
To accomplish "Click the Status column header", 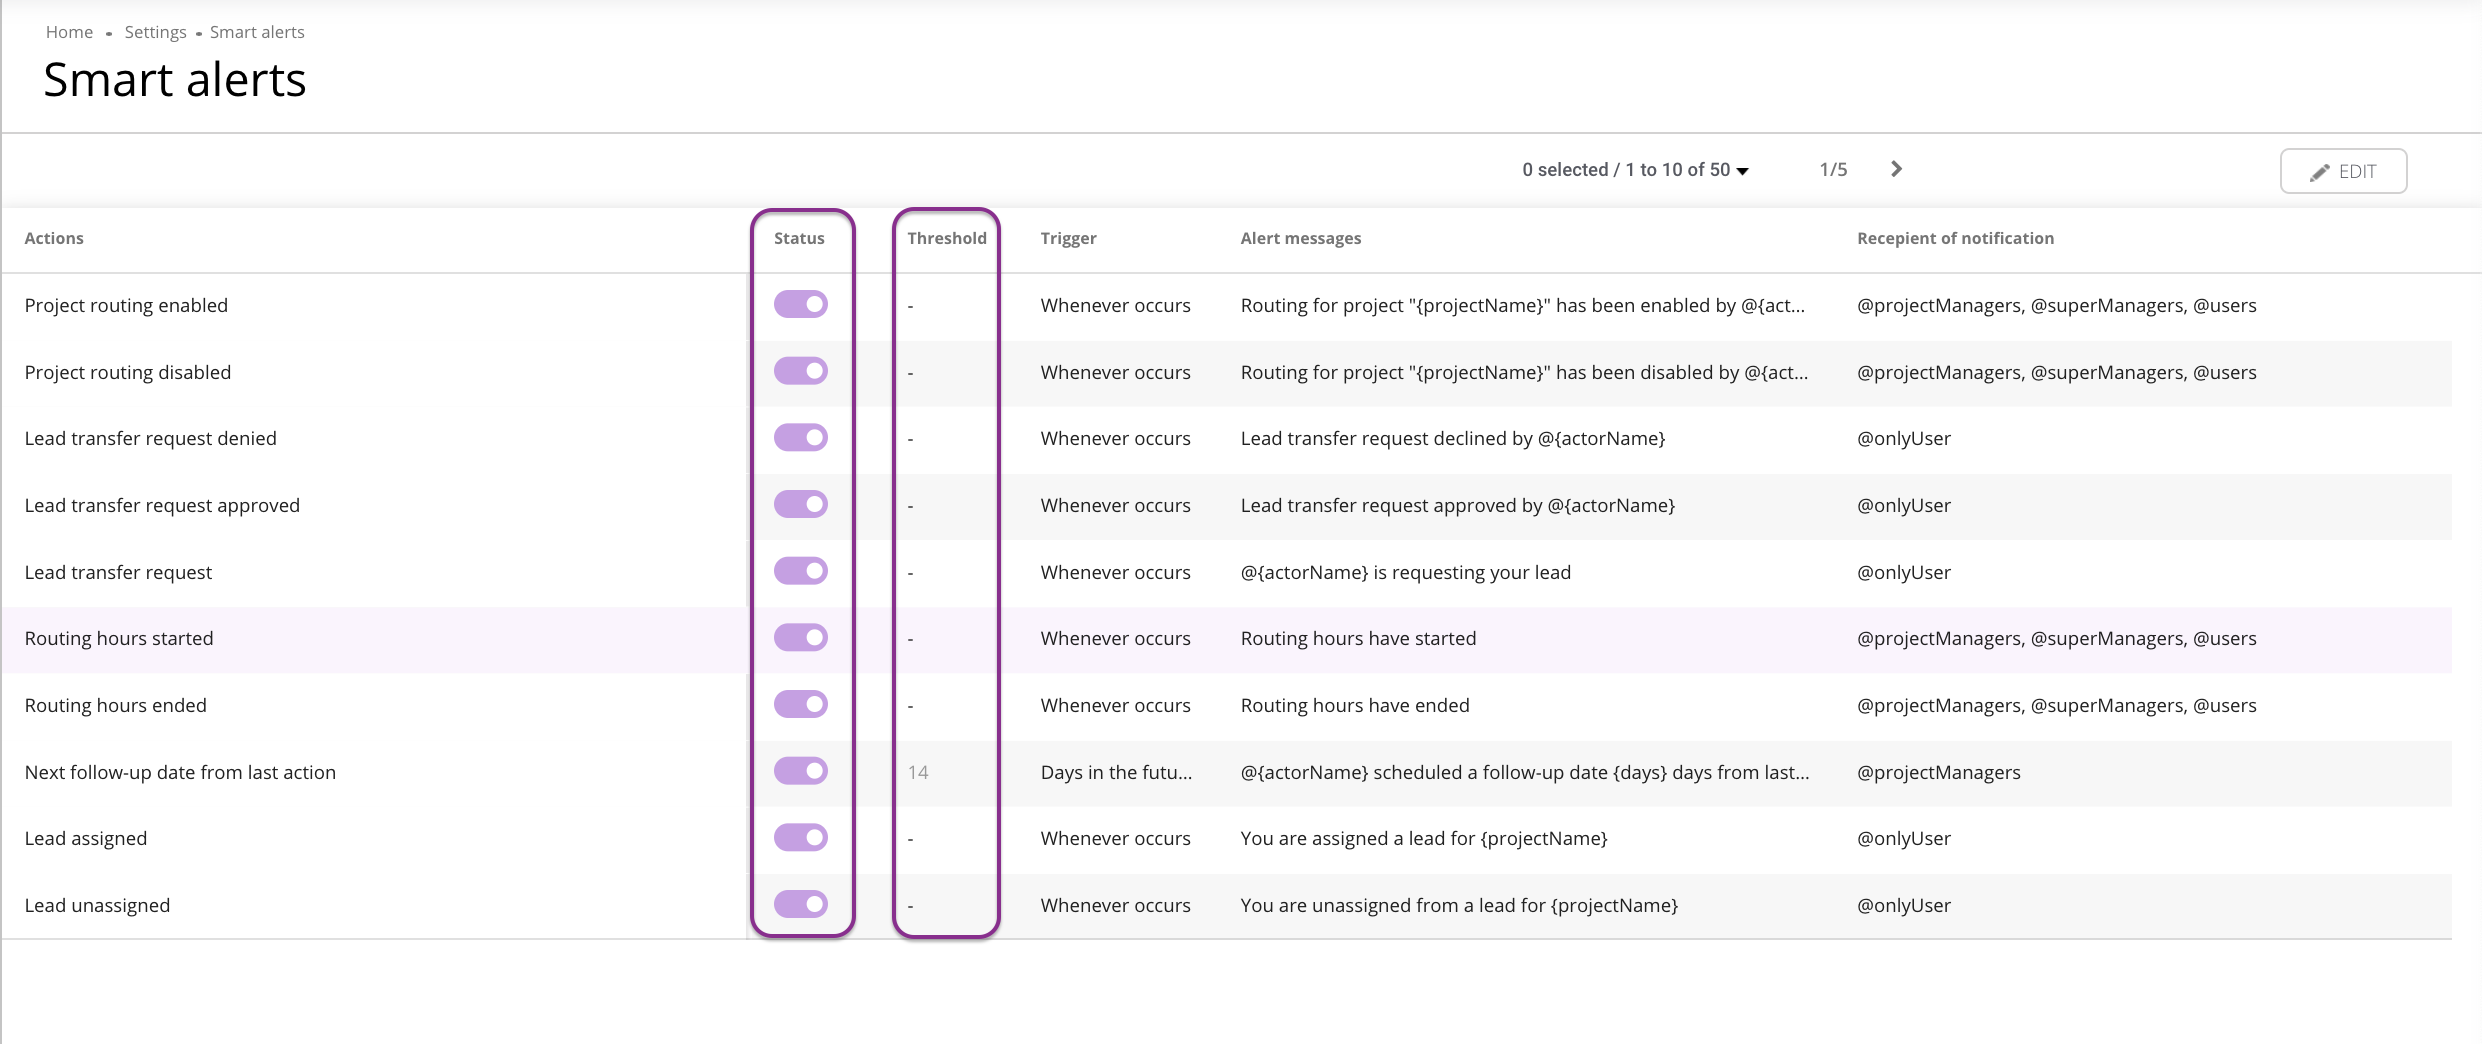I will 799,238.
